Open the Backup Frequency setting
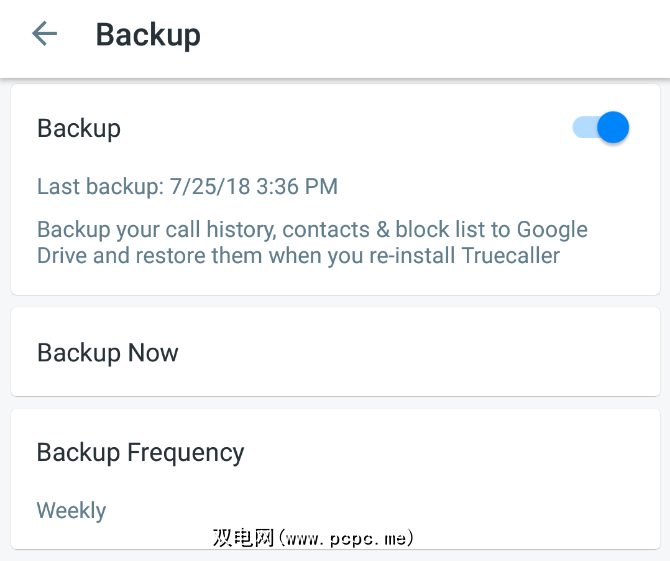670x561 pixels. (x=140, y=452)
